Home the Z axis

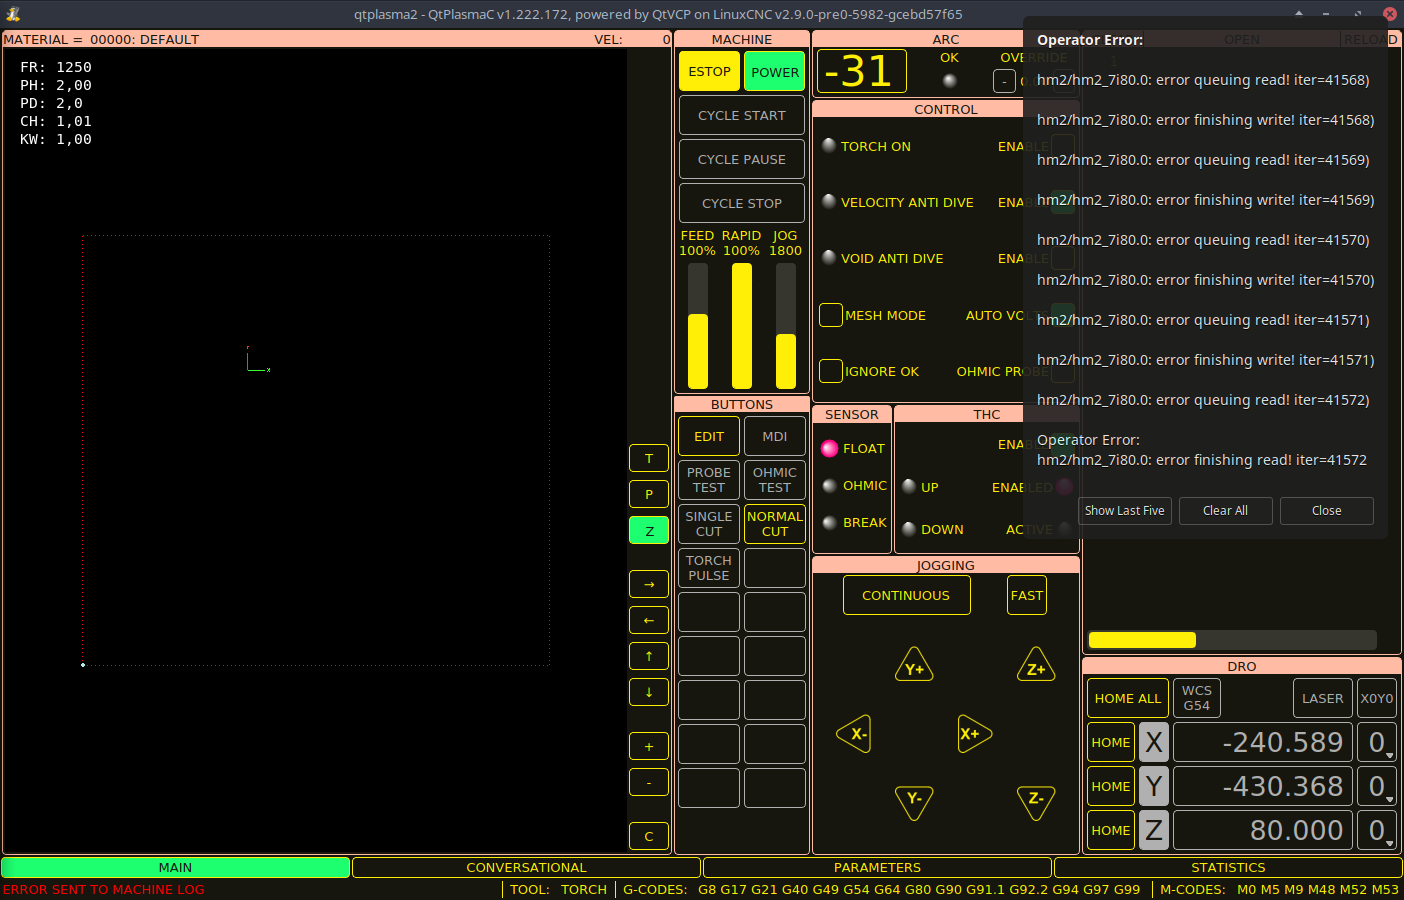pos(1111,830)
